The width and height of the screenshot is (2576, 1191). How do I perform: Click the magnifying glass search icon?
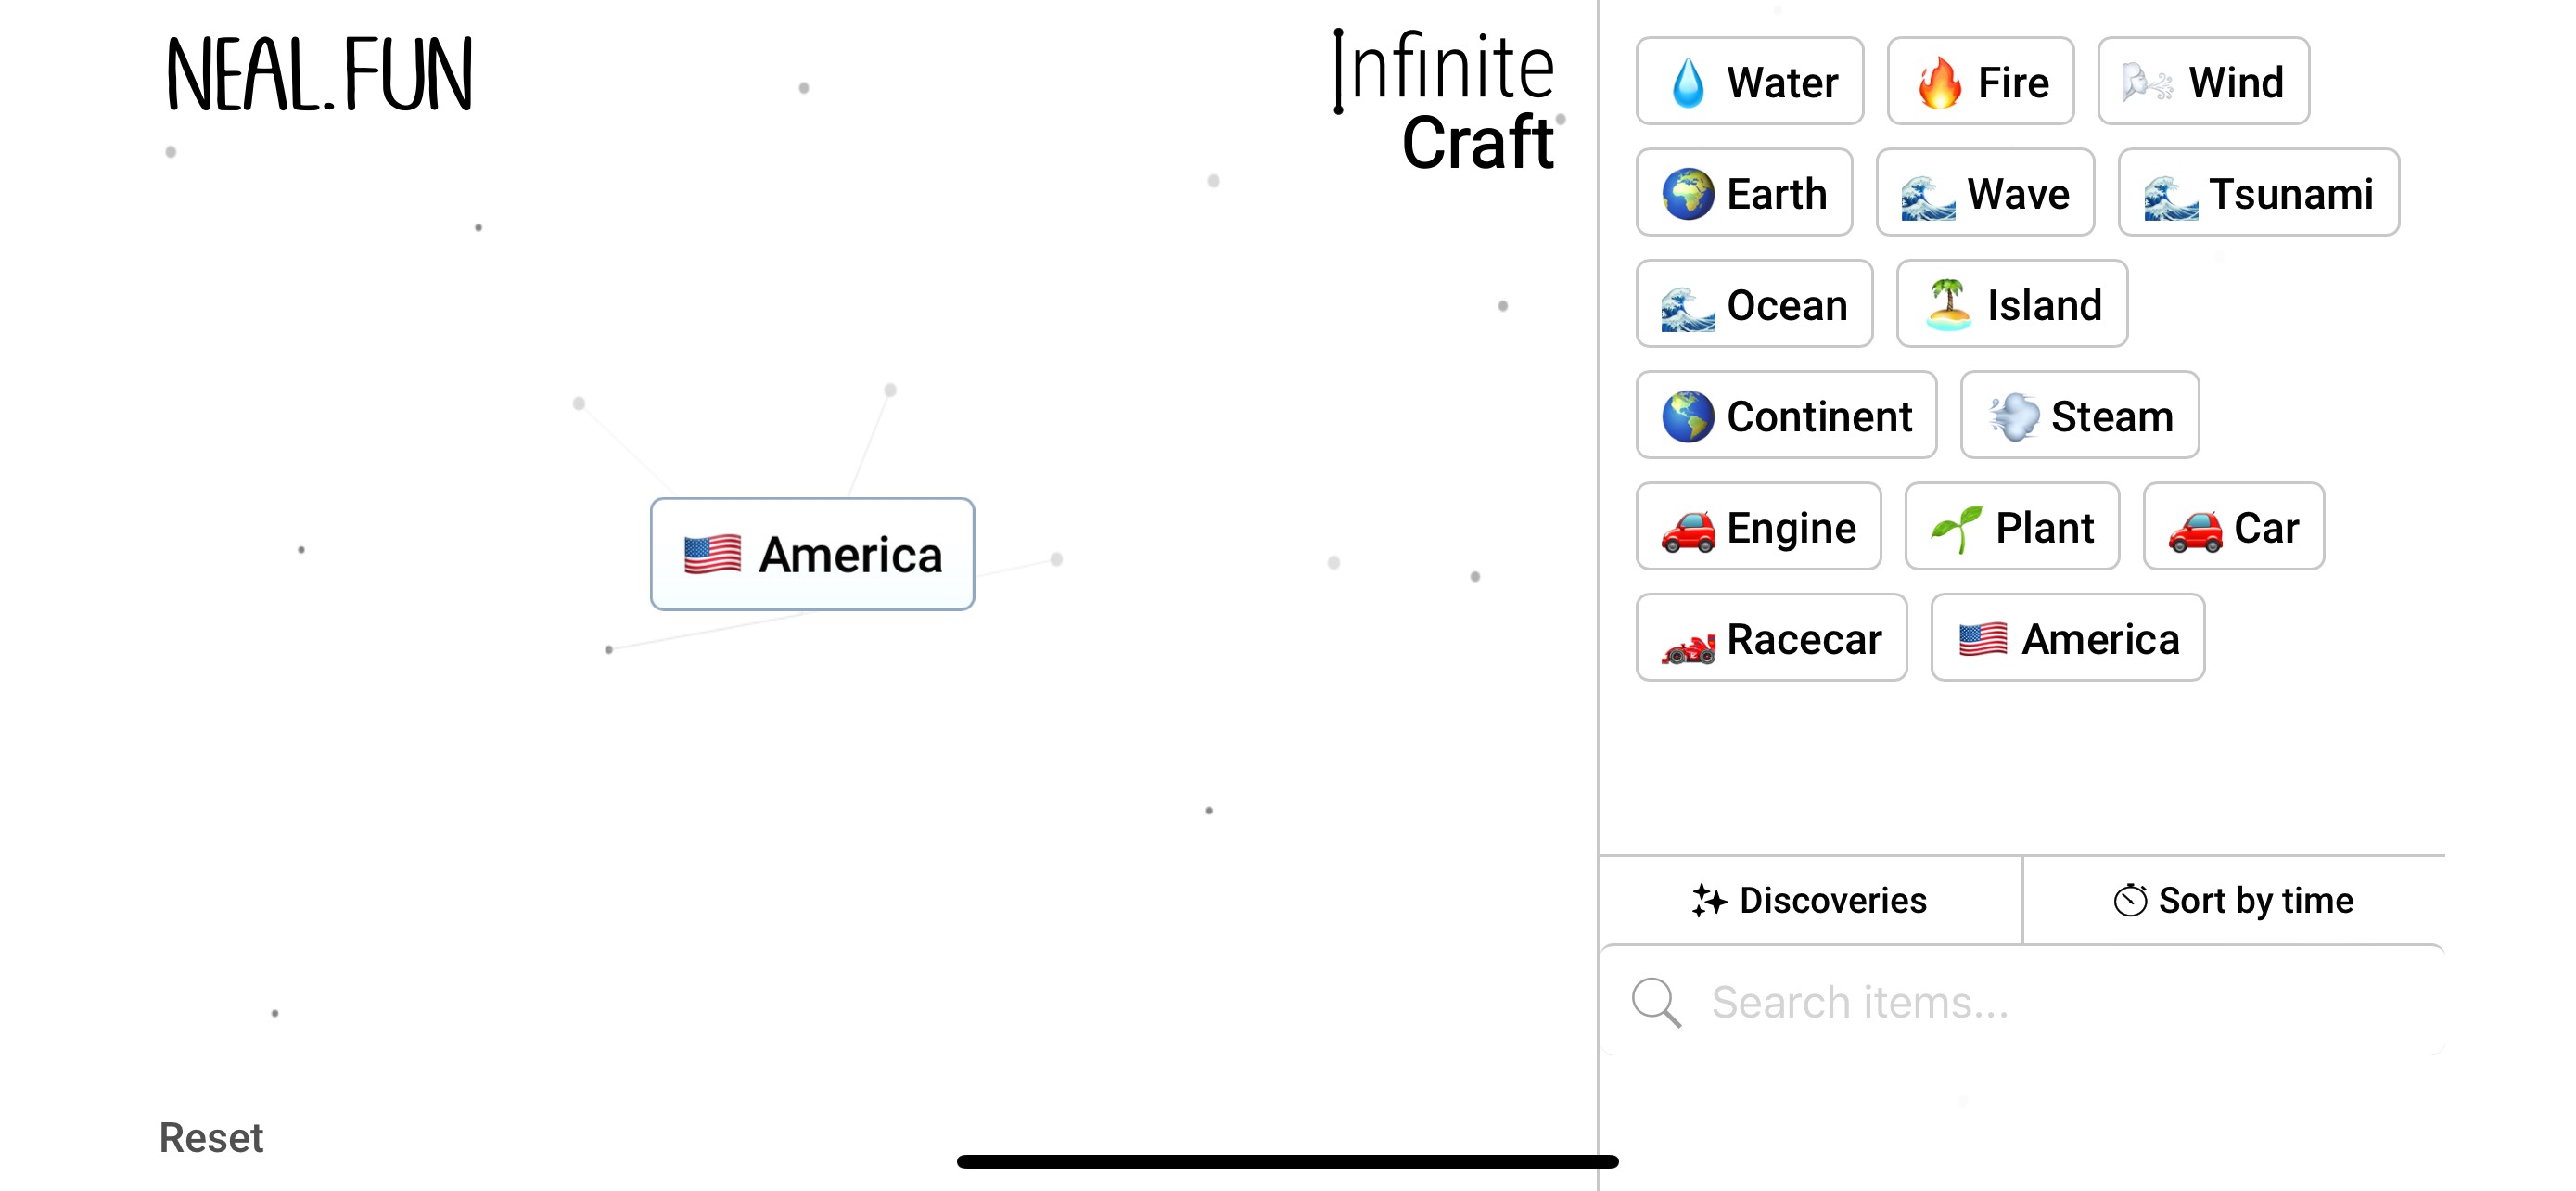pyautogui.click(x=1656, y=1002)
